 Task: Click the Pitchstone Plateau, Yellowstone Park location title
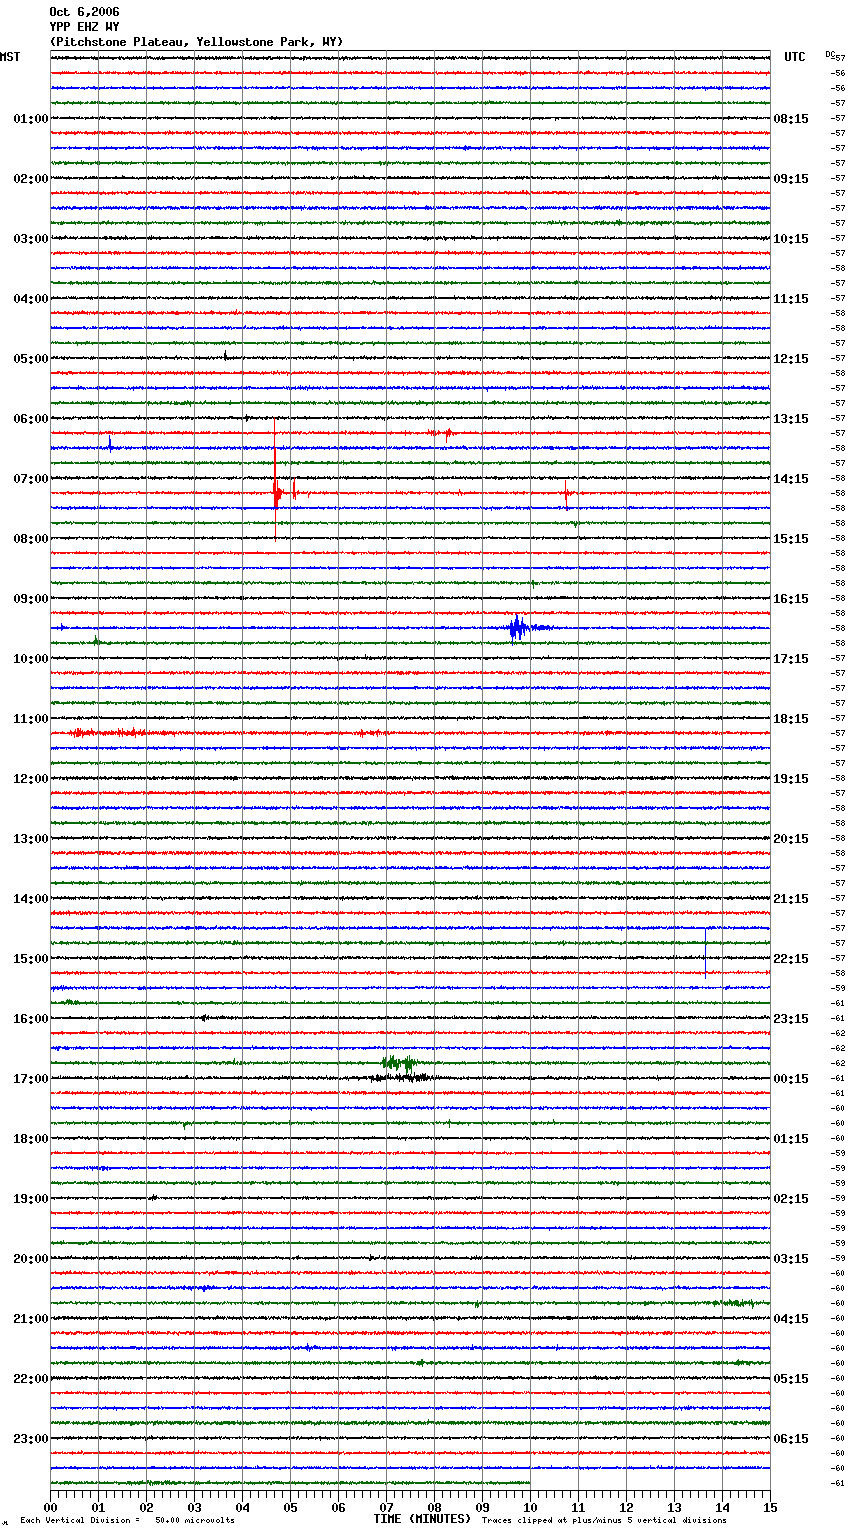pos(196,42)
